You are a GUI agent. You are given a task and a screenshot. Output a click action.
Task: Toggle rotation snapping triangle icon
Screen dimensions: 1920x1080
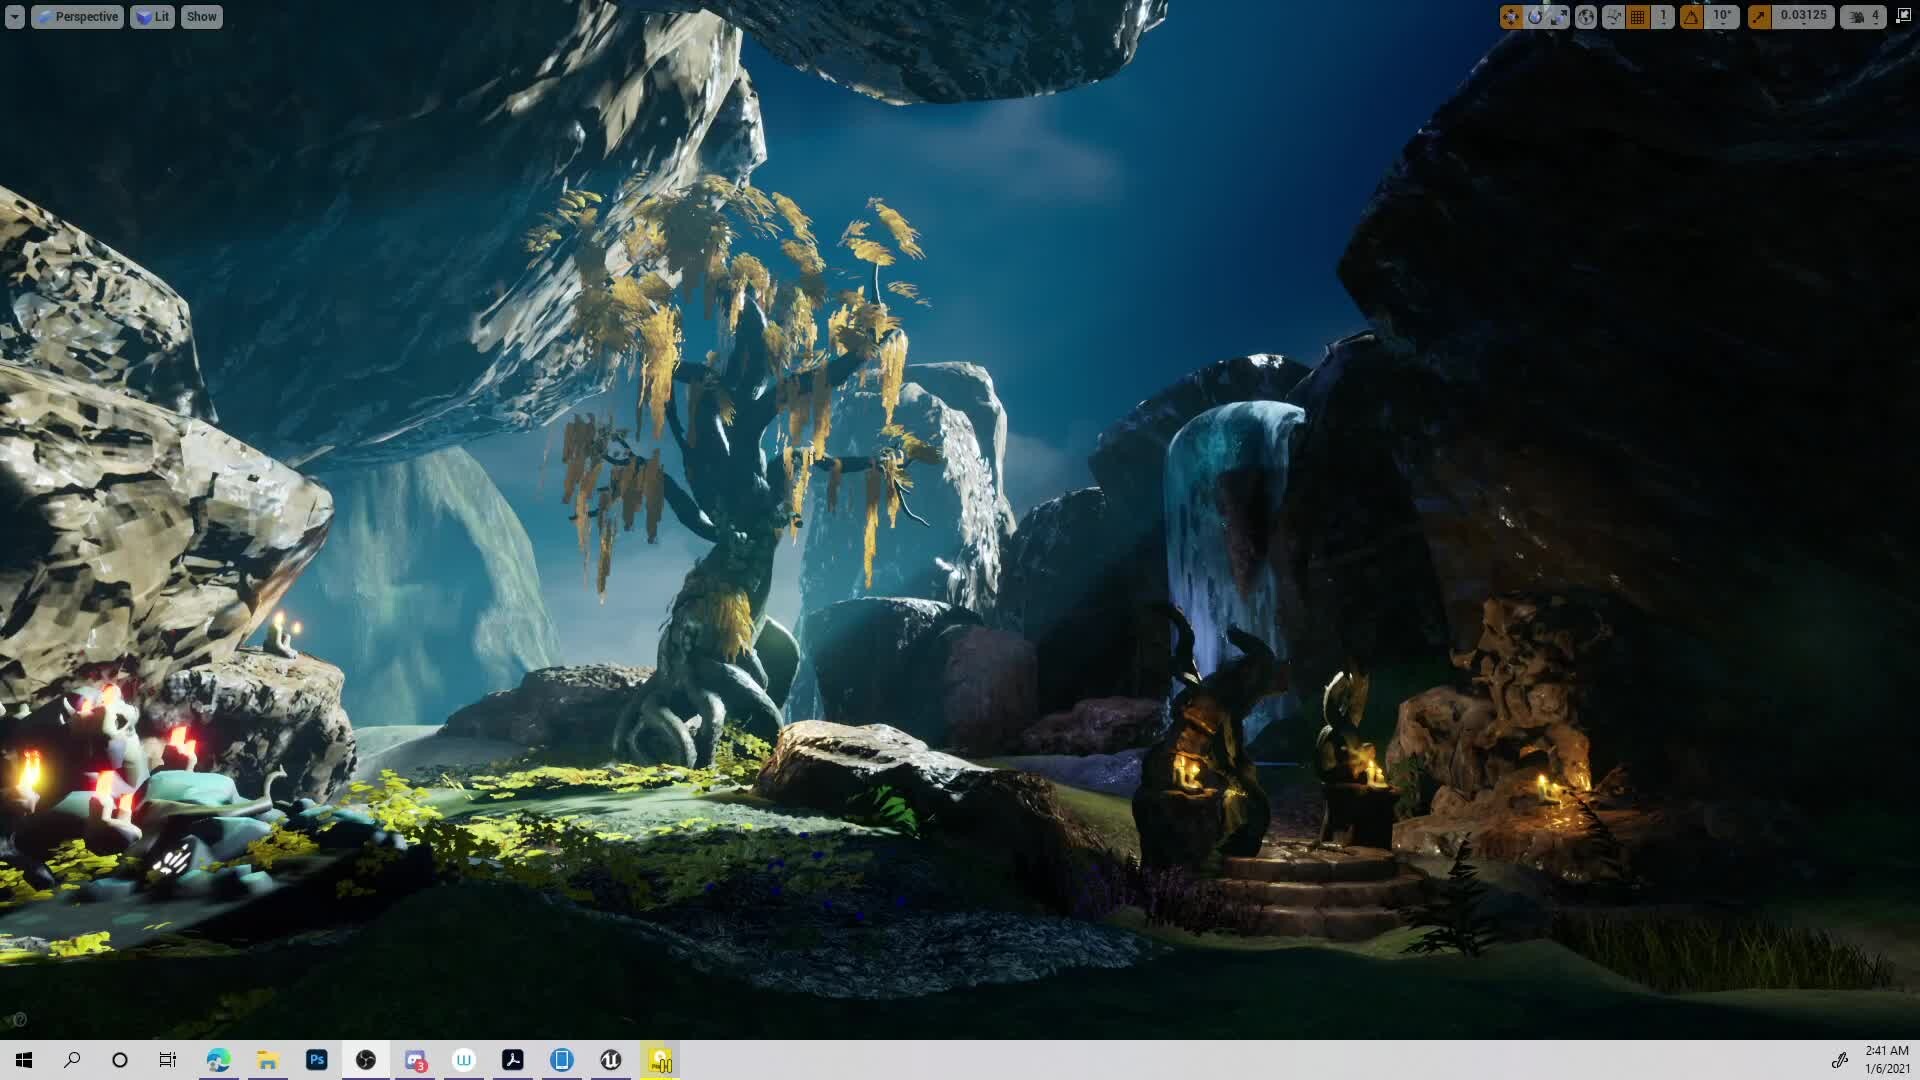(1691, 17)
